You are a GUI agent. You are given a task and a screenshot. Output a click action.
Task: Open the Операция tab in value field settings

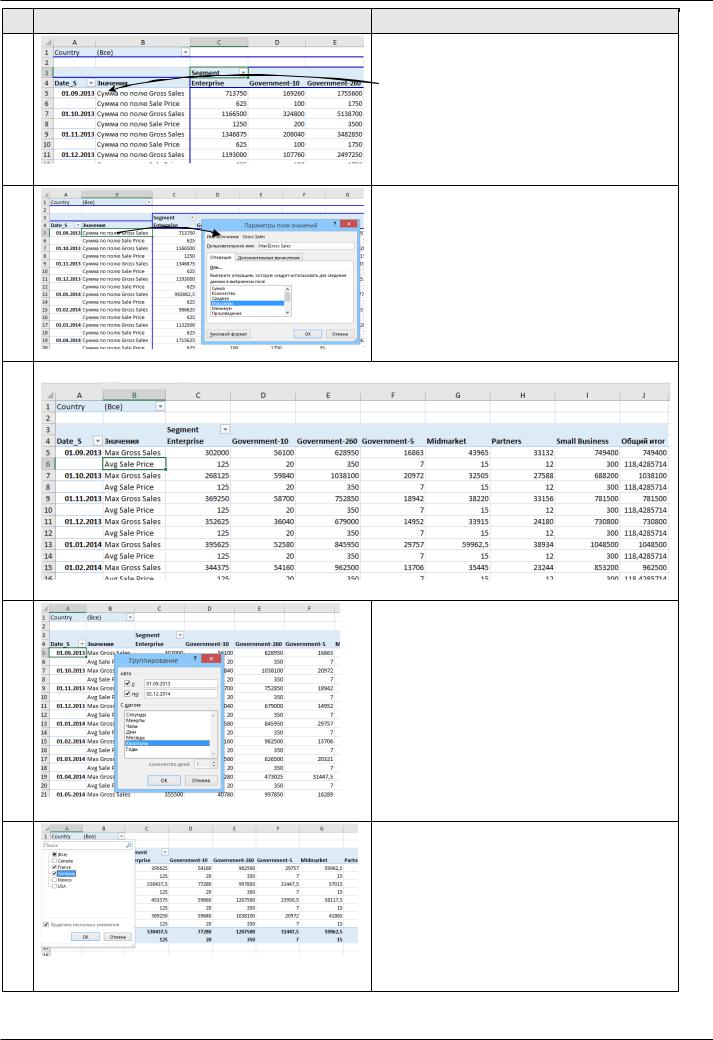pyautogui.click(x=221, y=257)
